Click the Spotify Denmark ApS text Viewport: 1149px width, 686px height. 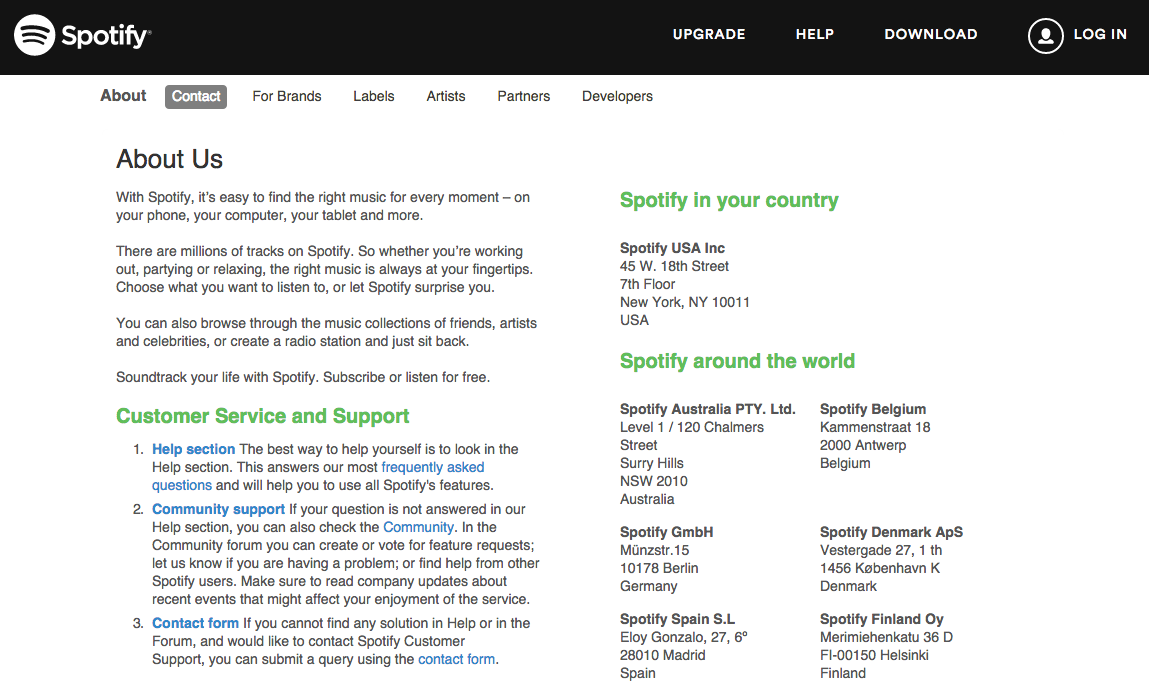(891, 533)
